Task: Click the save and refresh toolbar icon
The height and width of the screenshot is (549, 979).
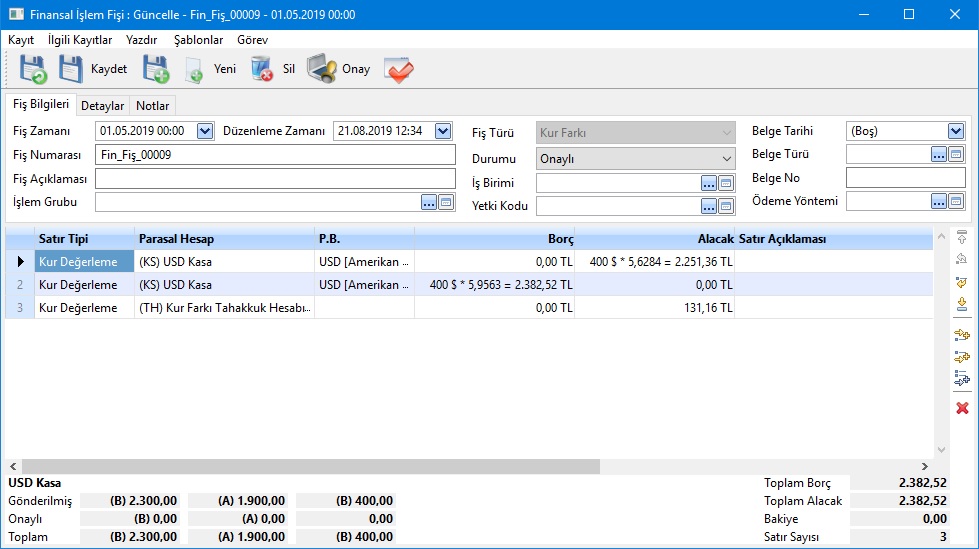Action: pyautogui.click(x=32, y=69)
